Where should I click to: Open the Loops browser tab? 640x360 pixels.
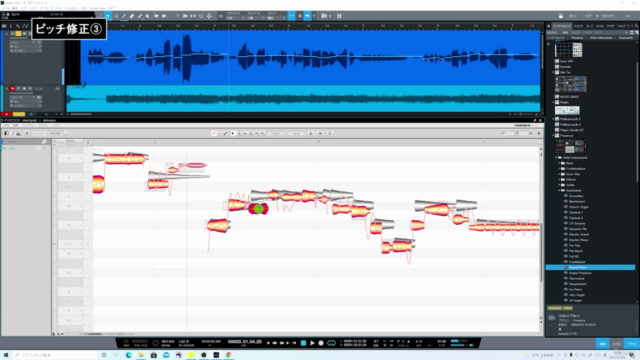[589, 26]
